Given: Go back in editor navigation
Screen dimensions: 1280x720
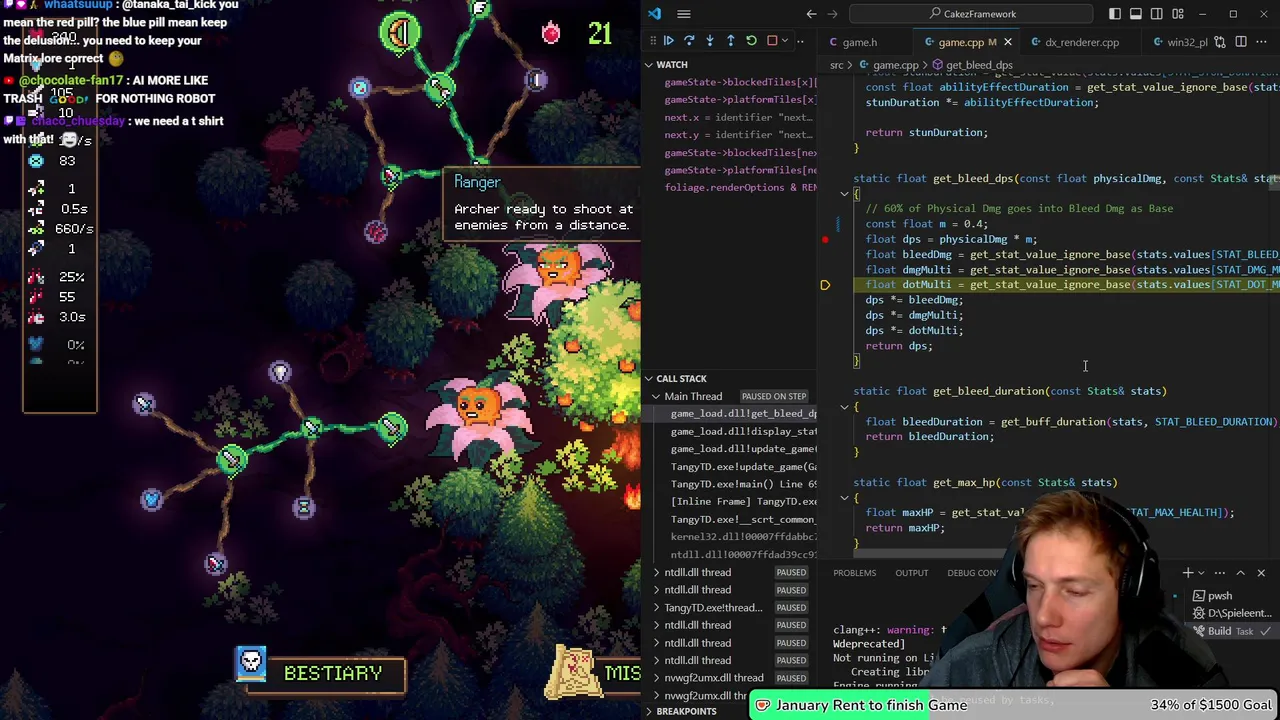Looking at the screenshot, I should coord(811,14).
